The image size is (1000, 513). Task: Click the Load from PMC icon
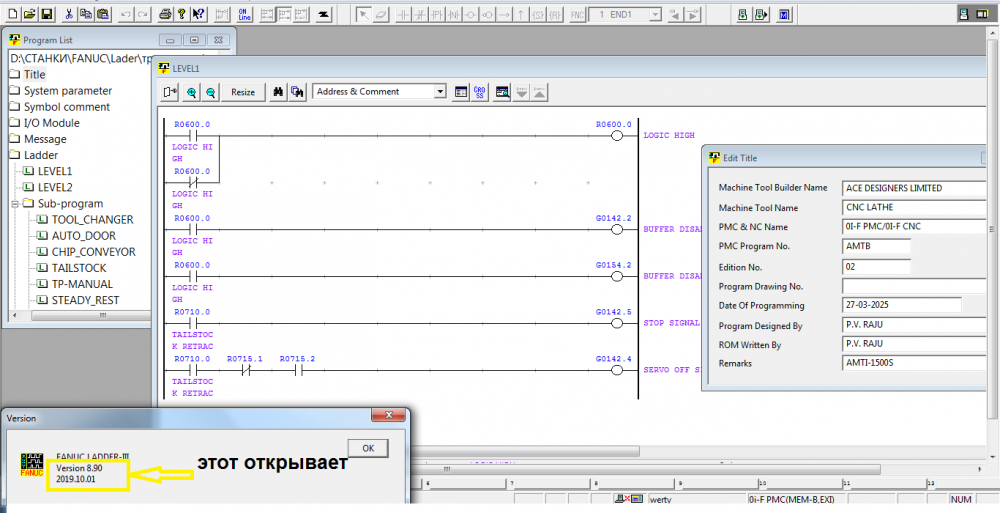742,13
